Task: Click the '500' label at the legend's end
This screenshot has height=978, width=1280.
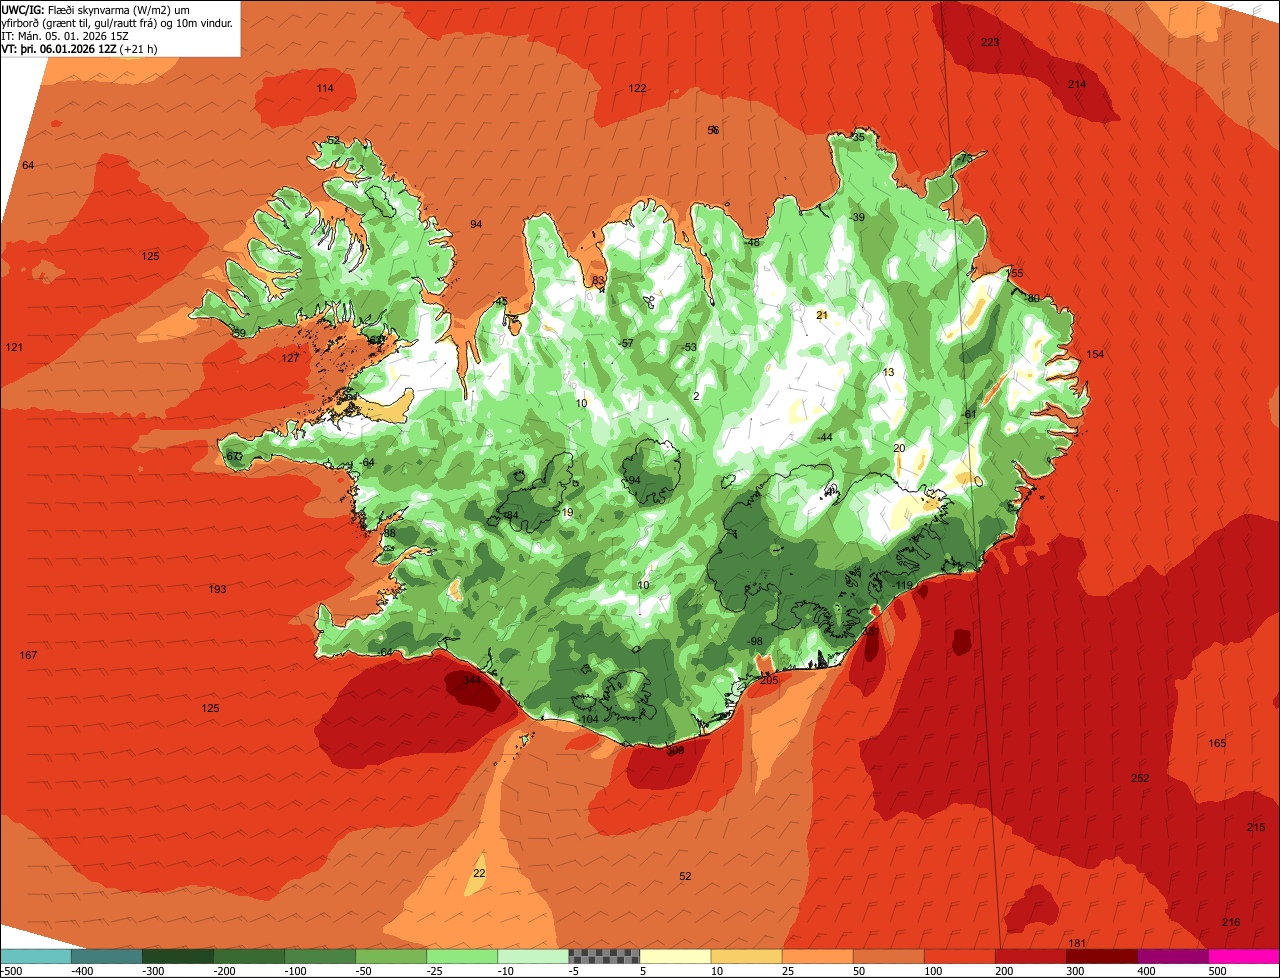Action: coord(1216,971)
